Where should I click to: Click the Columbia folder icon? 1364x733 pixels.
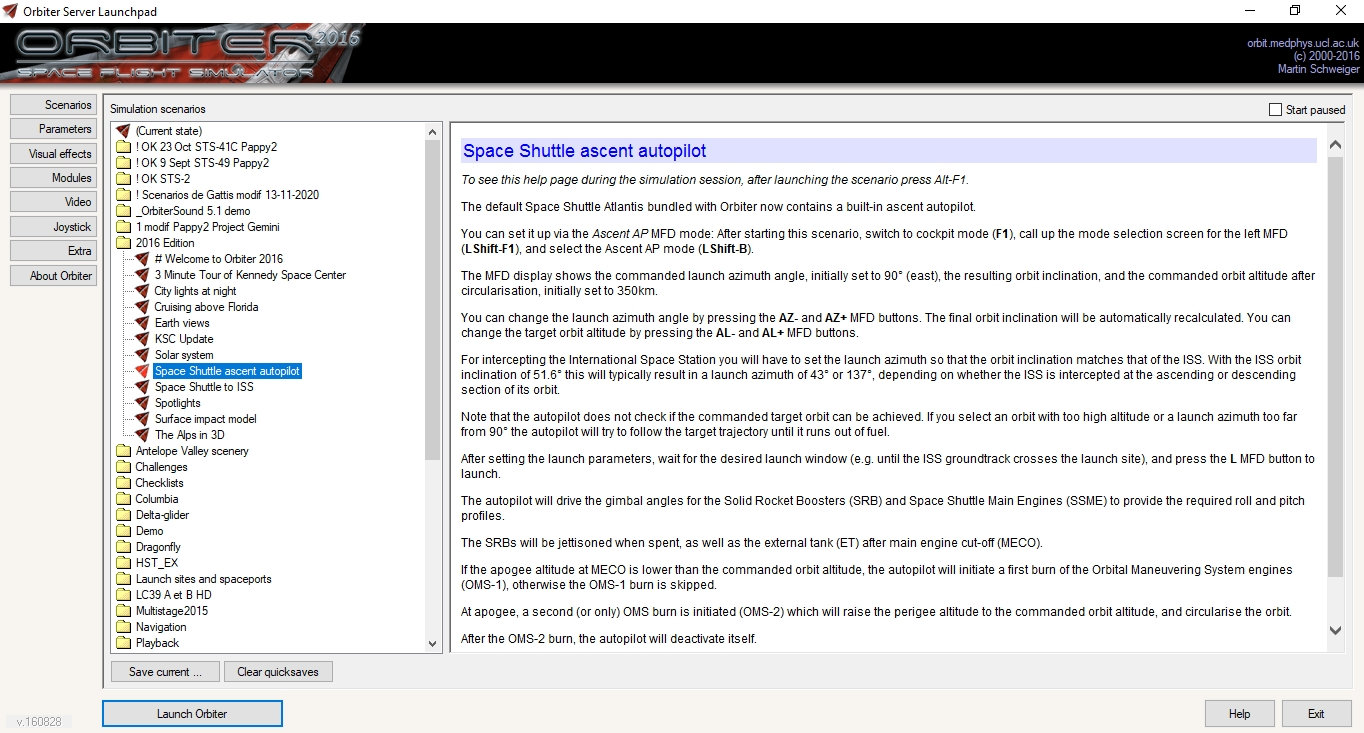point(123,499)
